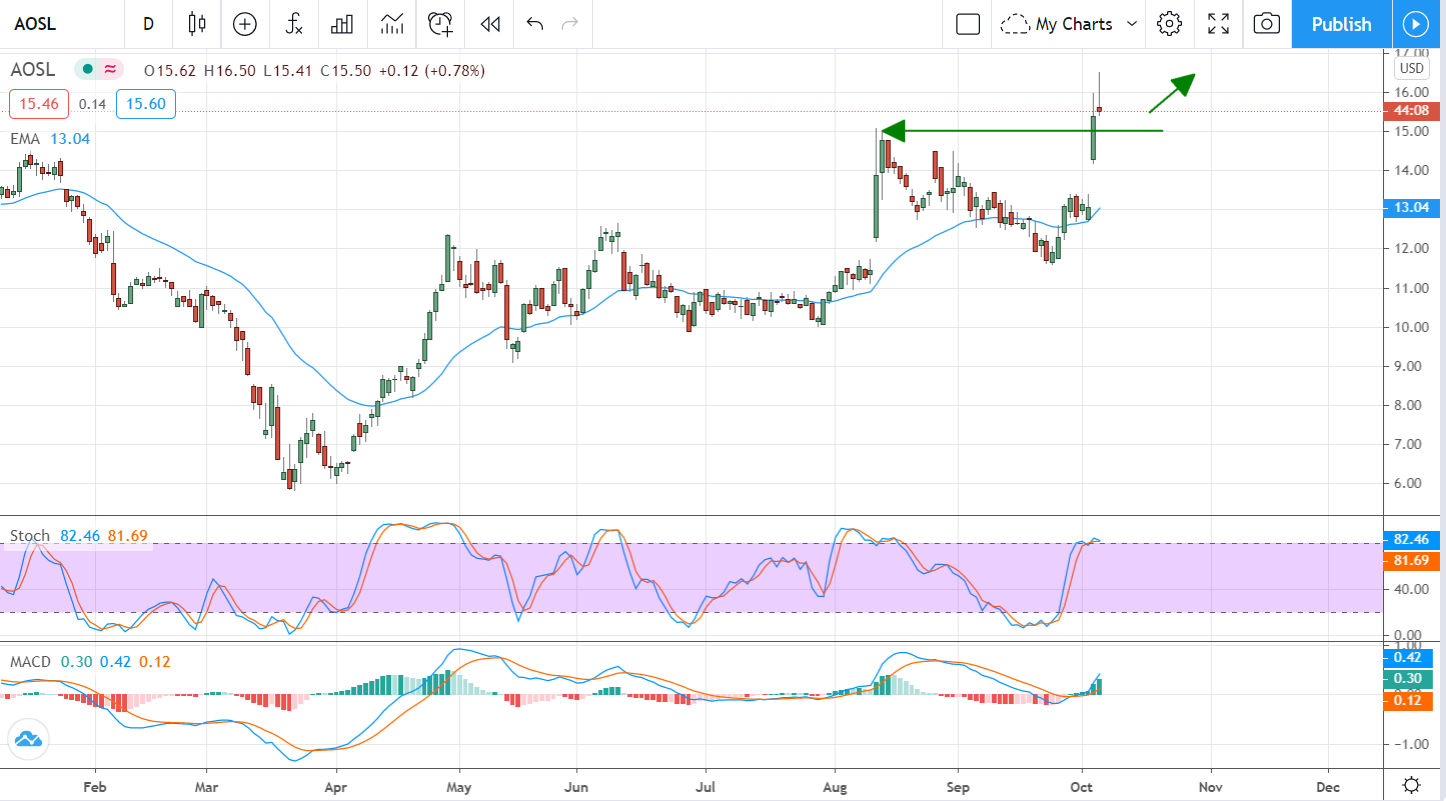Click the blue 15.60 buy price button
1446x801 pixels.
pos(146,104)
